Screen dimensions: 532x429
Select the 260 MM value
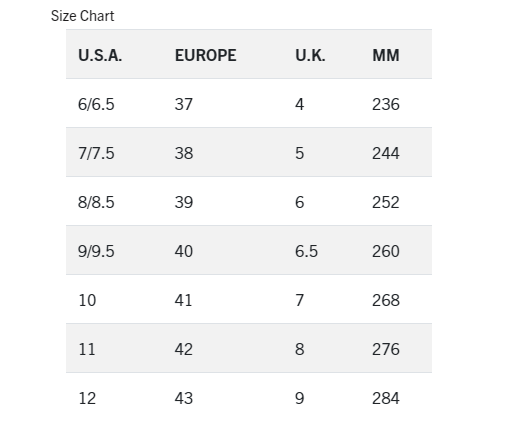click(x=386, y=251)
